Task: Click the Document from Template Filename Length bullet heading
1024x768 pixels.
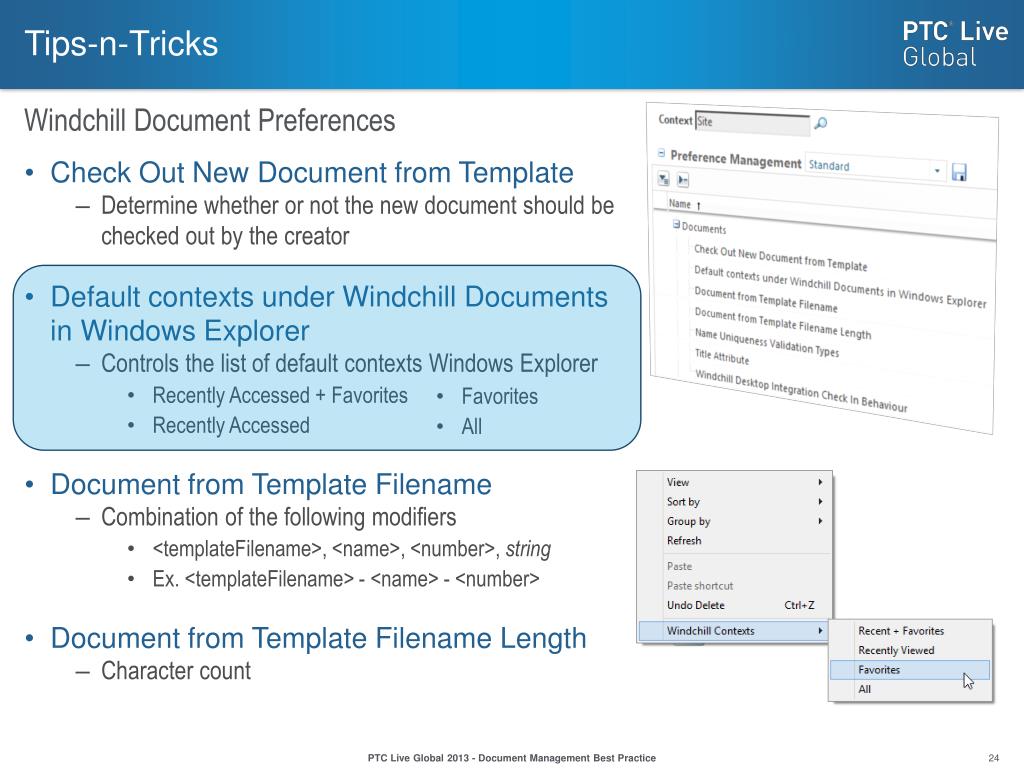Action: [319, 638]
